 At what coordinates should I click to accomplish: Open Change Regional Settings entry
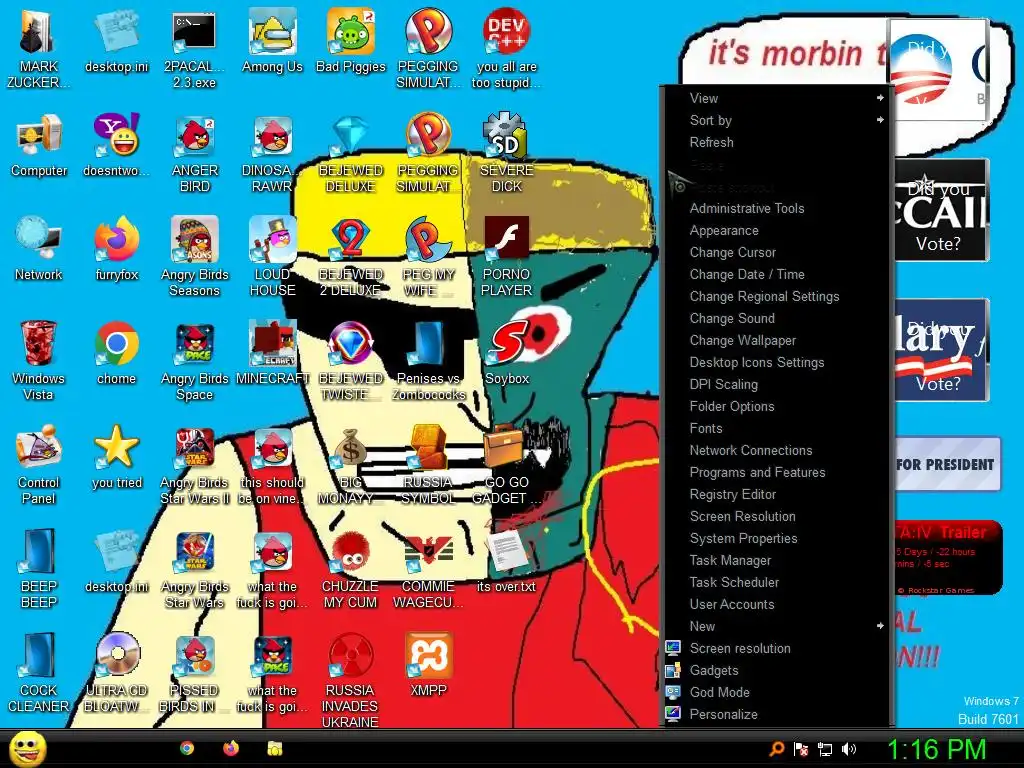776,296
